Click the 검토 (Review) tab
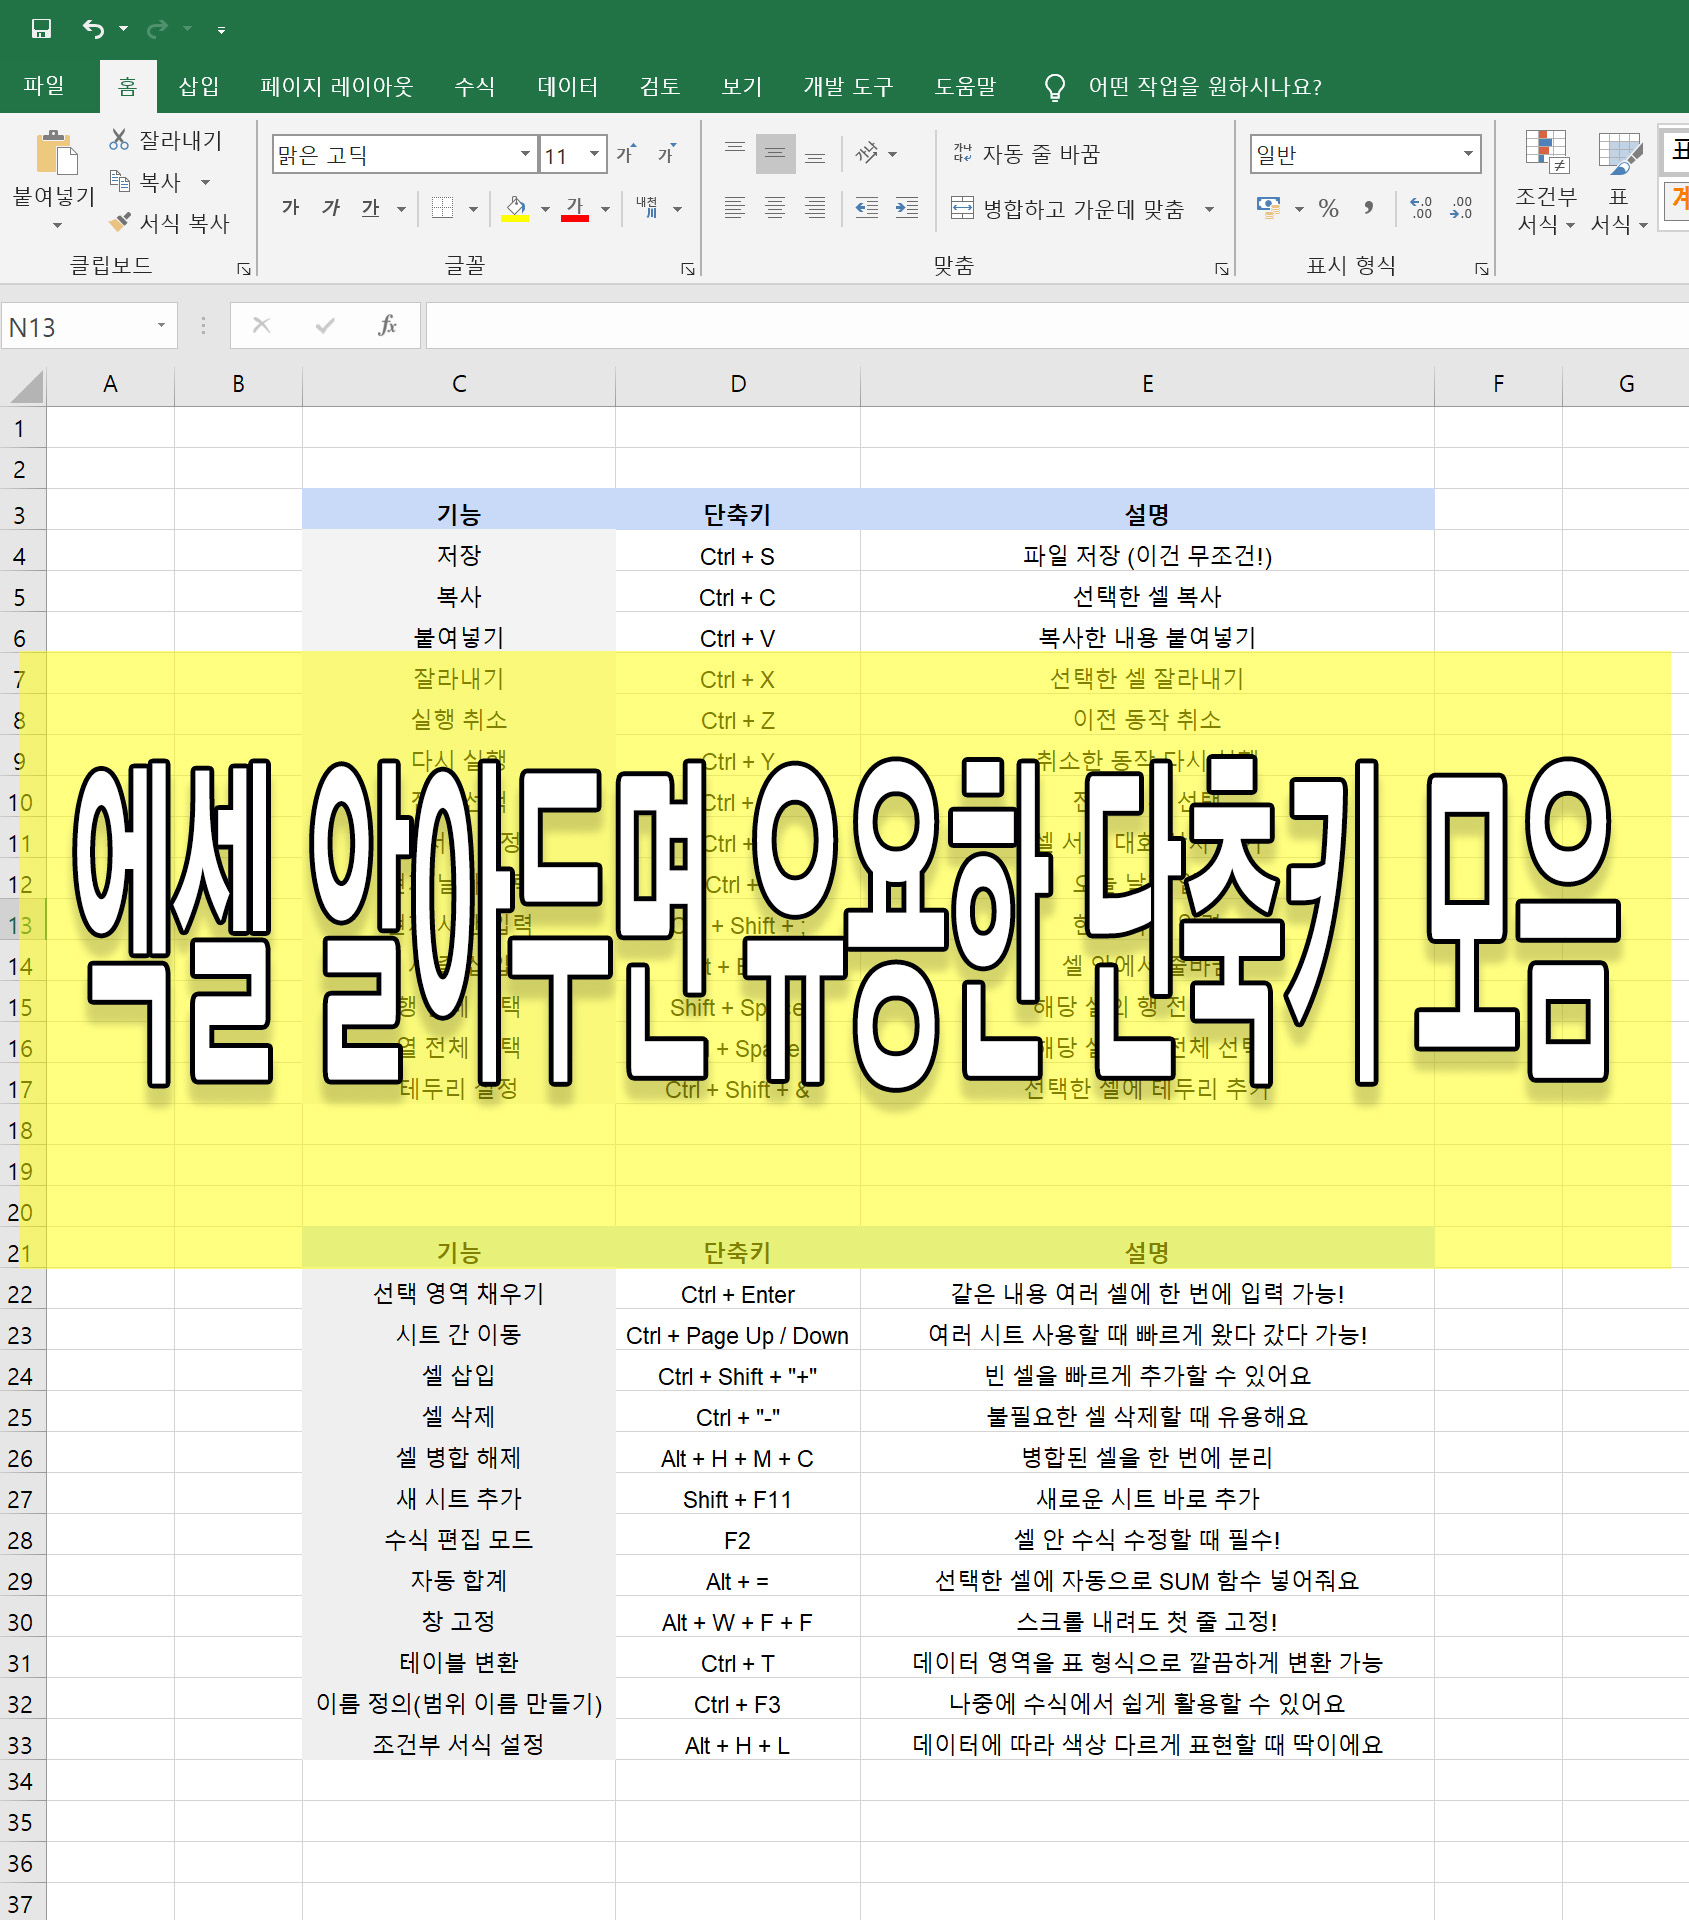 click(660, 86)
